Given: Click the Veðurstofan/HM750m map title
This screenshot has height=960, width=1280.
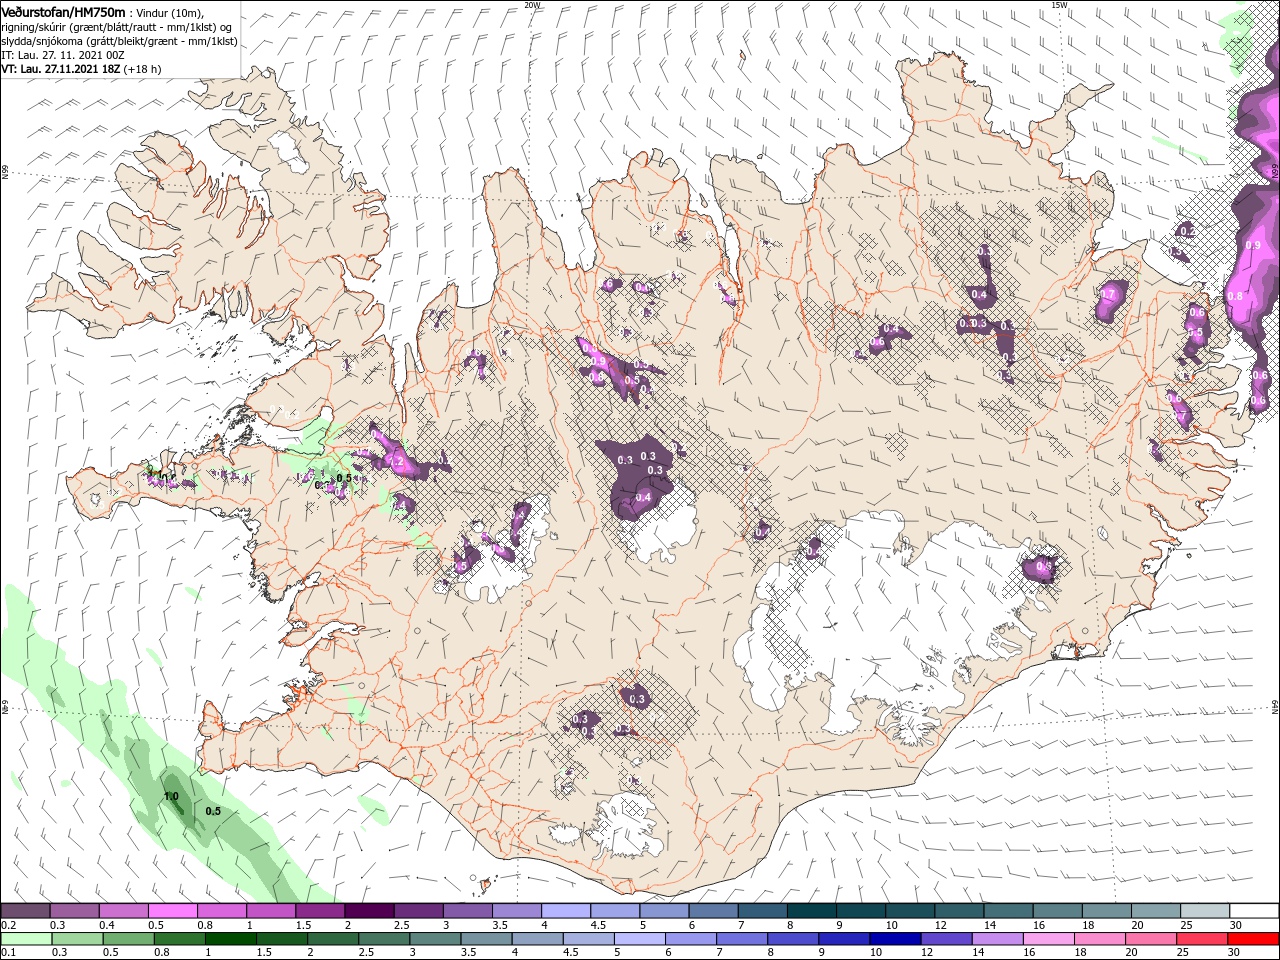Looking at the screenshot, I should point(63,11).
